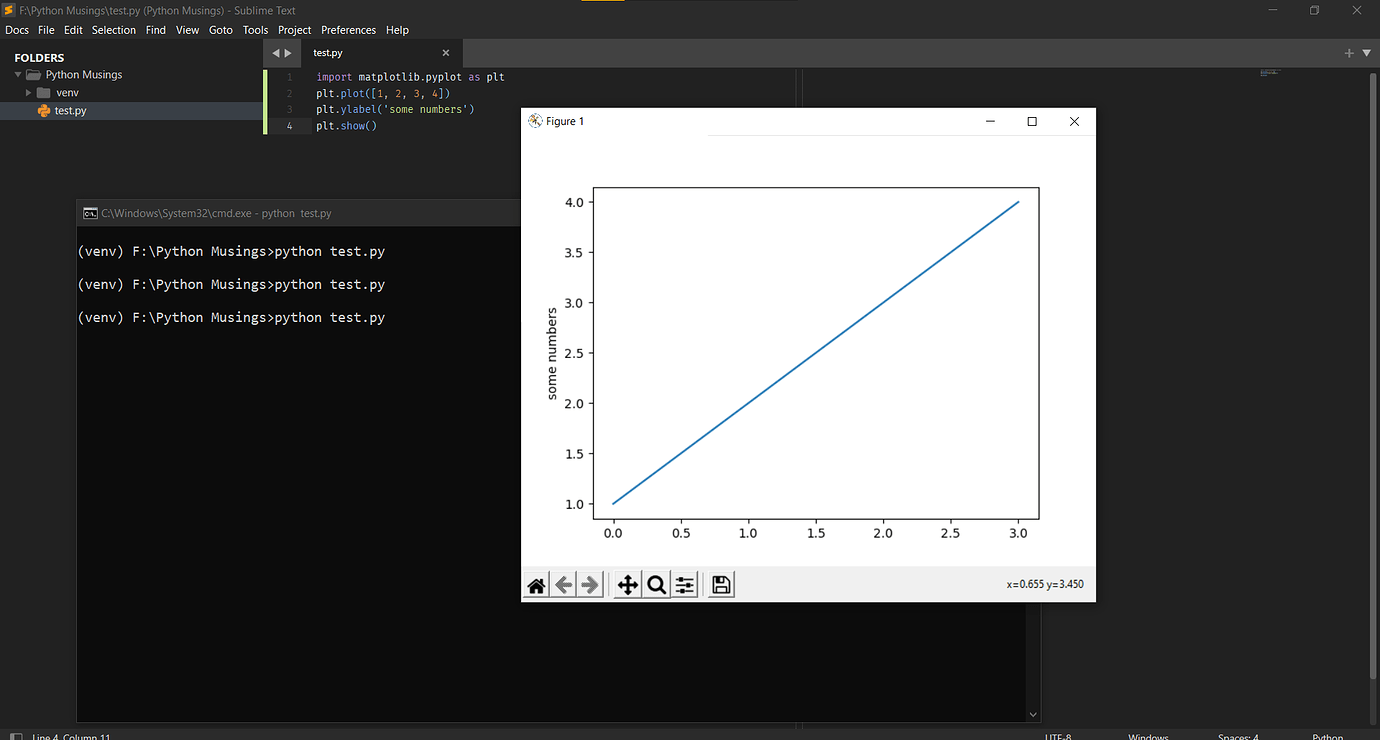Select test.py in the sidebar
The height and width of the screenshot is (740, 1380).
click(131, 111)
